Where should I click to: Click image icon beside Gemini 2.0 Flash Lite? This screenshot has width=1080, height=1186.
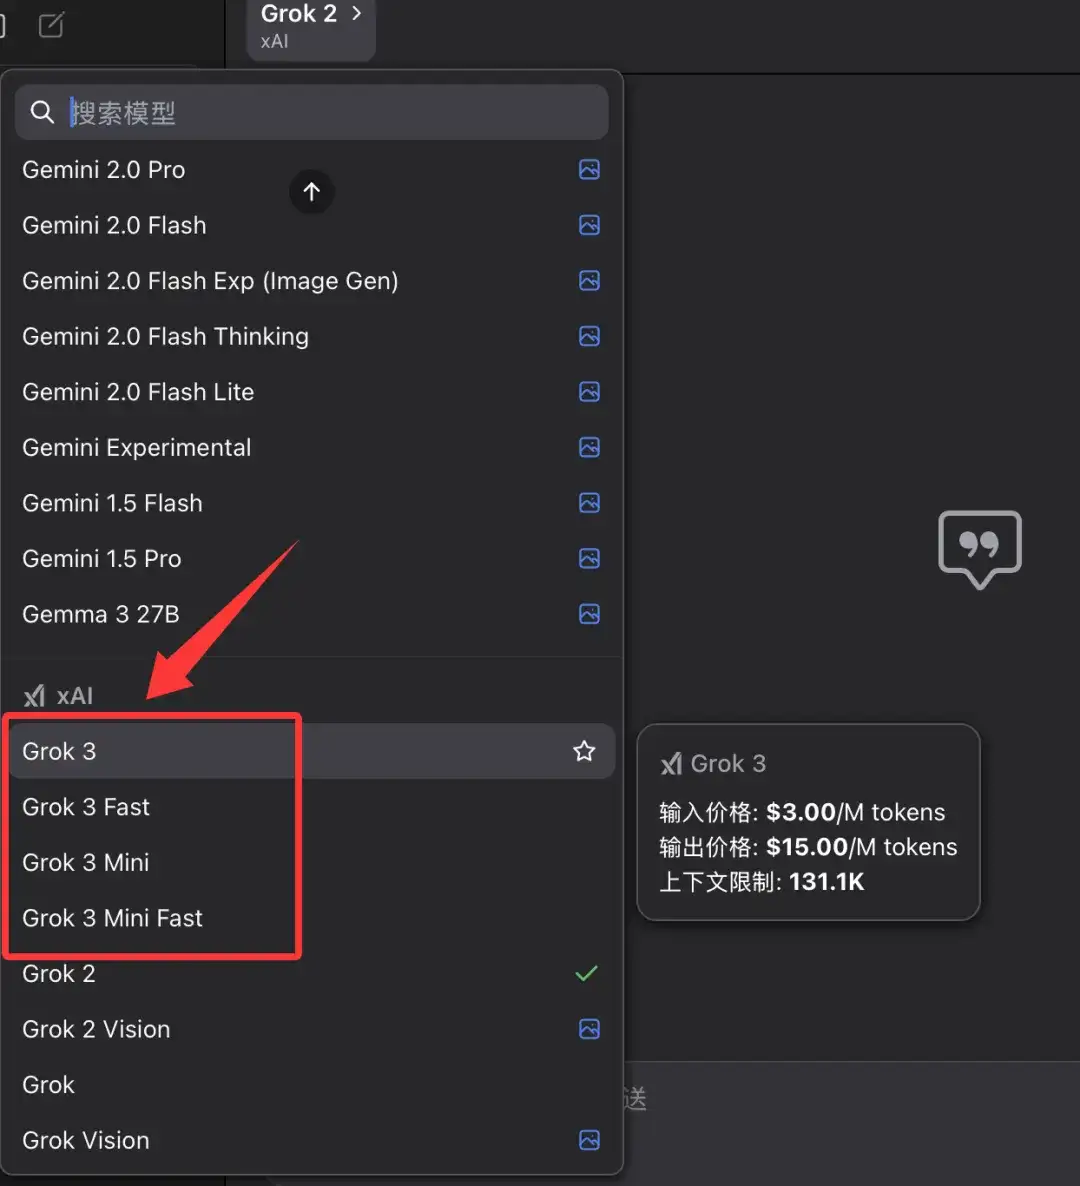point(589,392)
